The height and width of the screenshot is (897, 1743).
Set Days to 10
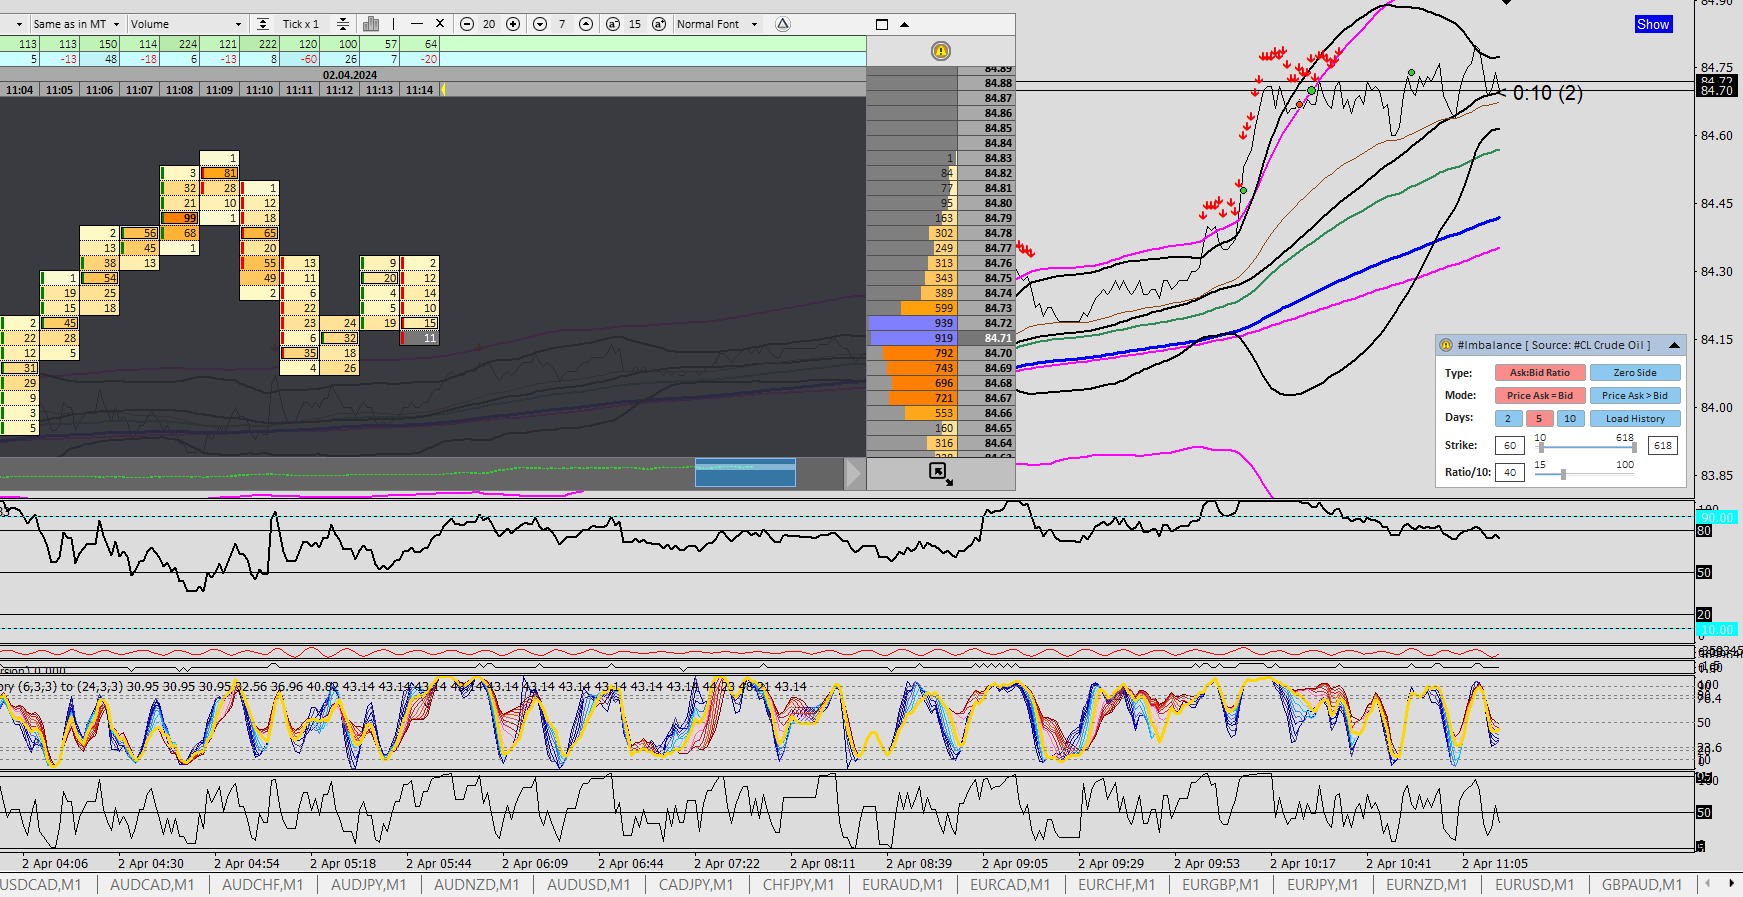[1570, 419]
